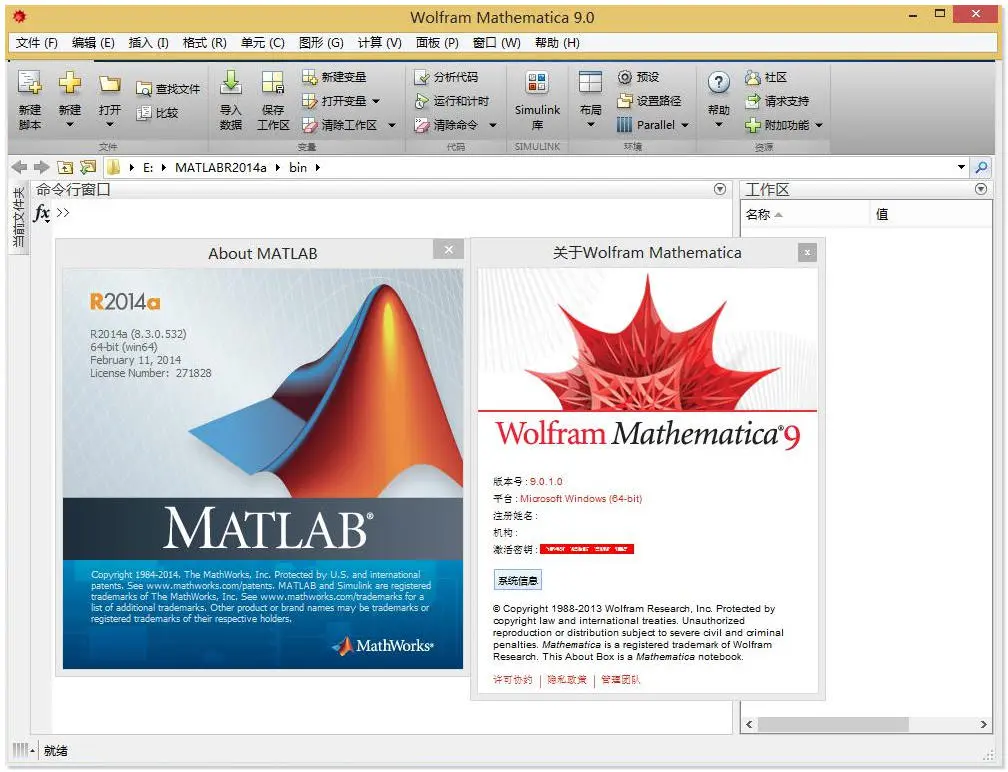Open the 隐私政策 link
Image resolution: width=1008 pixels, height=772 pixels.
567,680
